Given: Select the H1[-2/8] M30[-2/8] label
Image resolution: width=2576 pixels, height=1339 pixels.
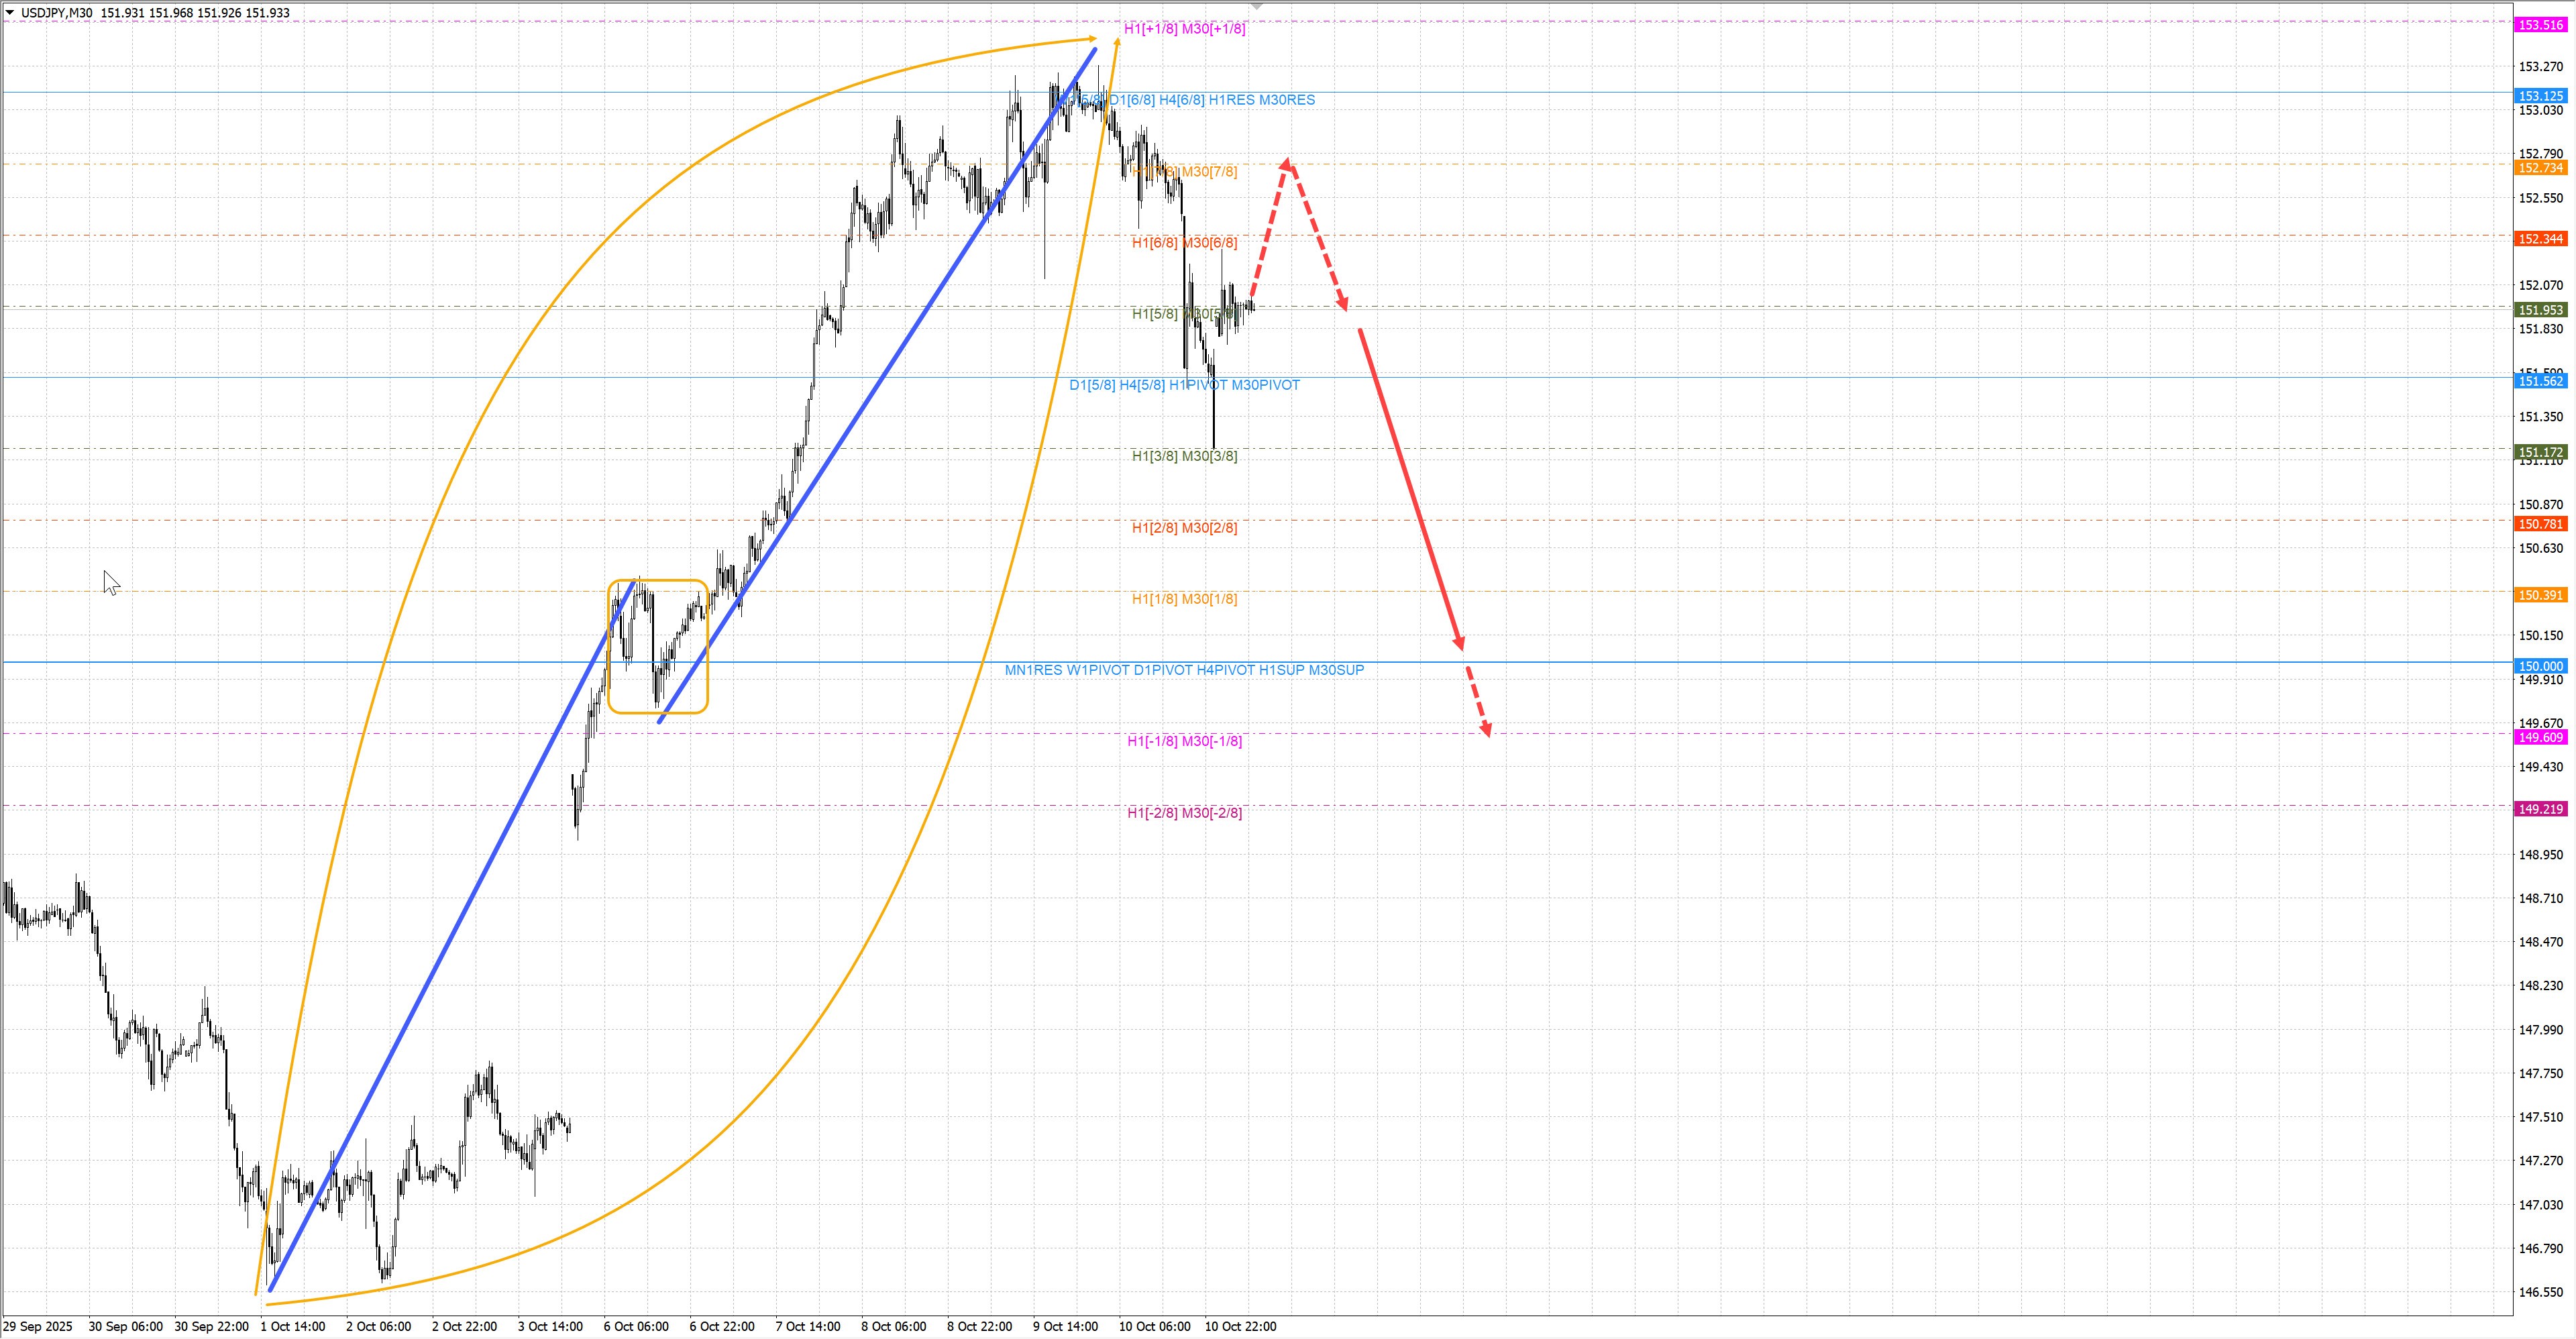Looking at the screenshot, I should [1184, 813].
